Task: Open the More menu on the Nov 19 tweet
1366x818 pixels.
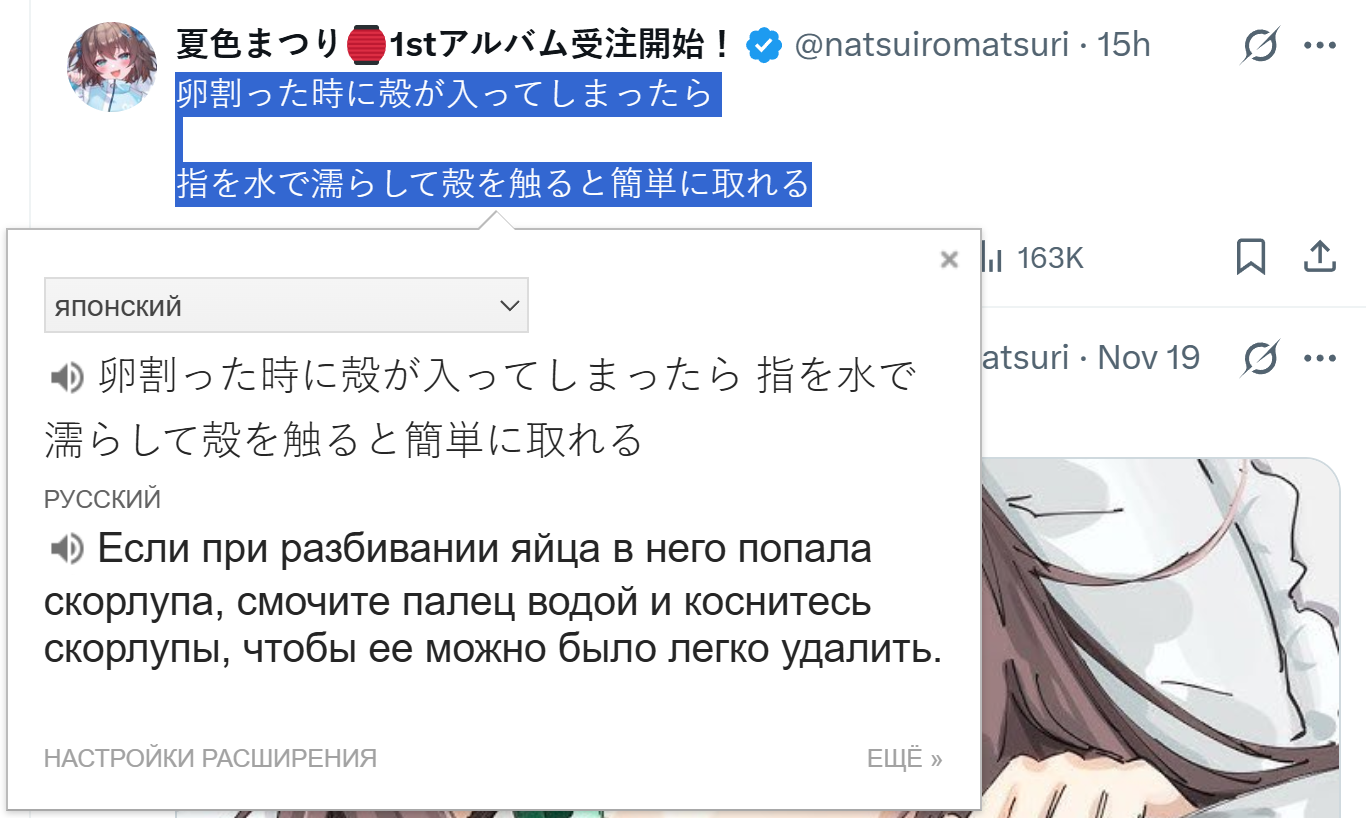Action: (1320, 358)
